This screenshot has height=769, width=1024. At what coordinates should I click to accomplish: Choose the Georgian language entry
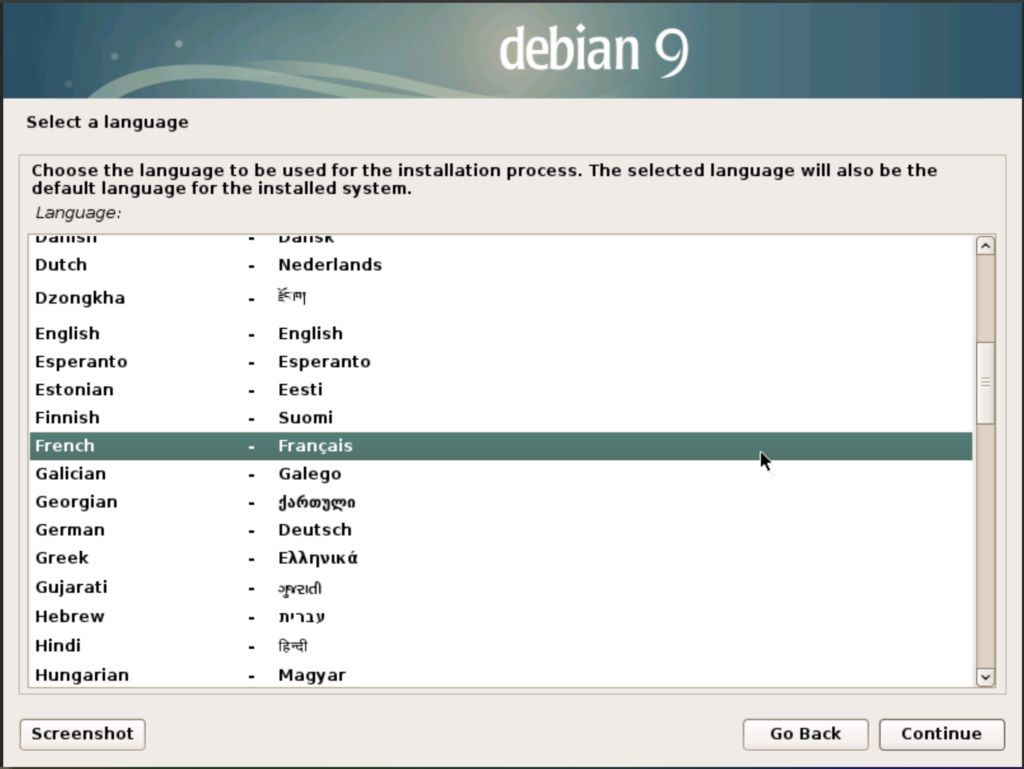(x=76, y=502)
